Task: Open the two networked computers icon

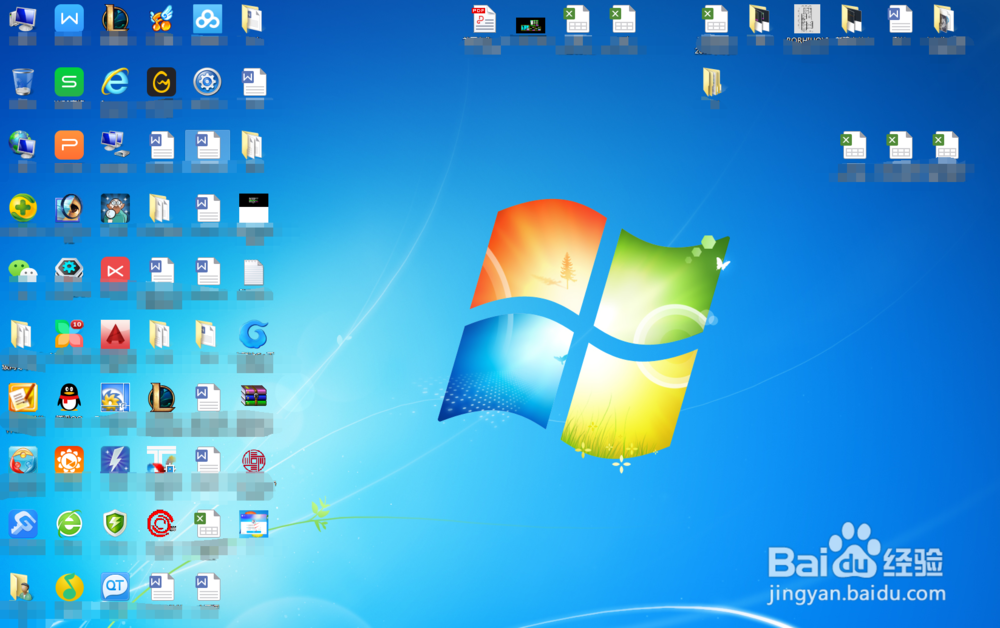Action: [115, 145]
